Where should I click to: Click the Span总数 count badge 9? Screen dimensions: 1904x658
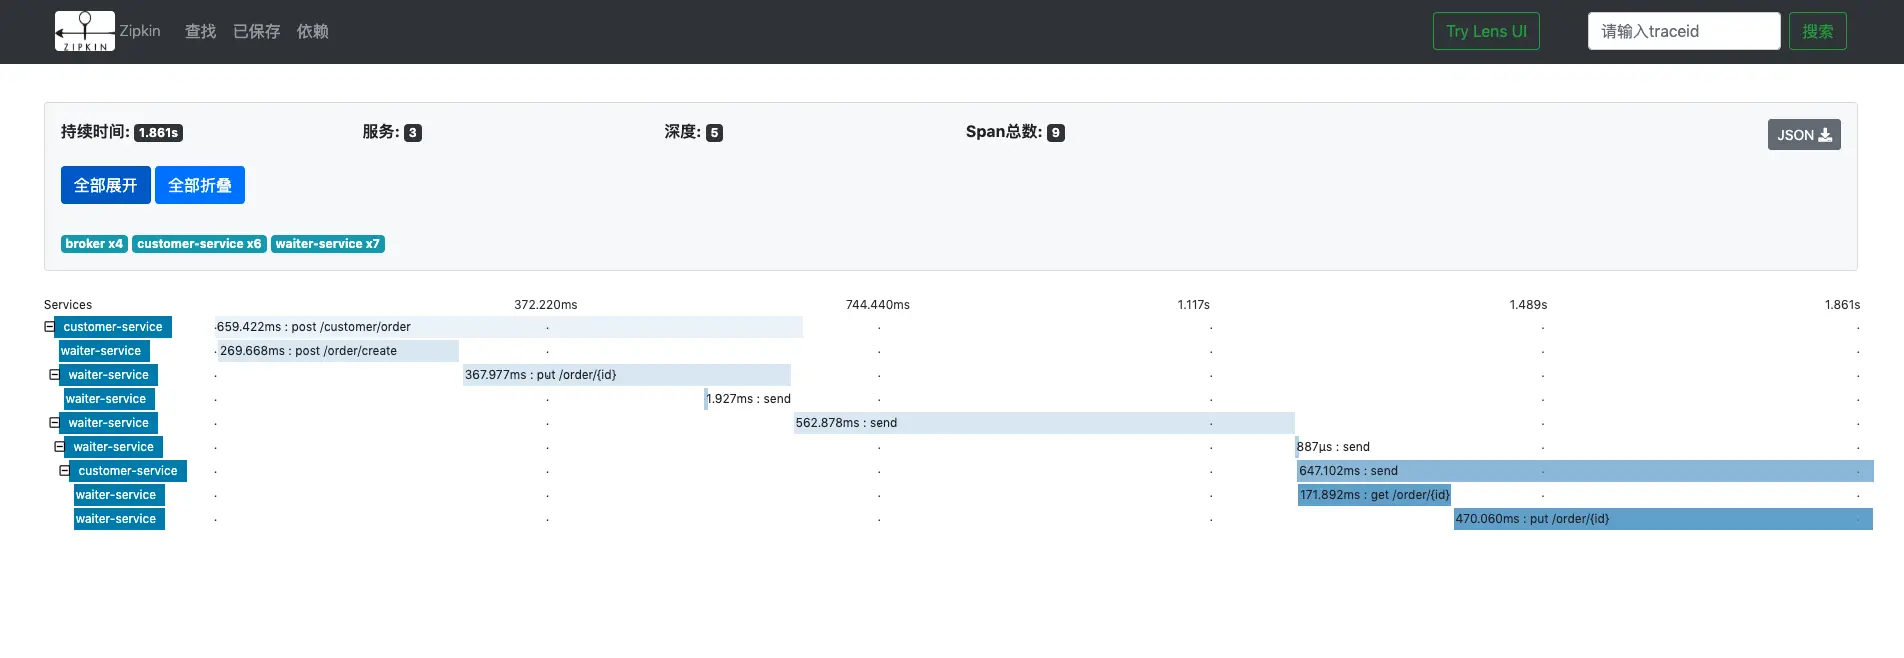coord(1056,133)
